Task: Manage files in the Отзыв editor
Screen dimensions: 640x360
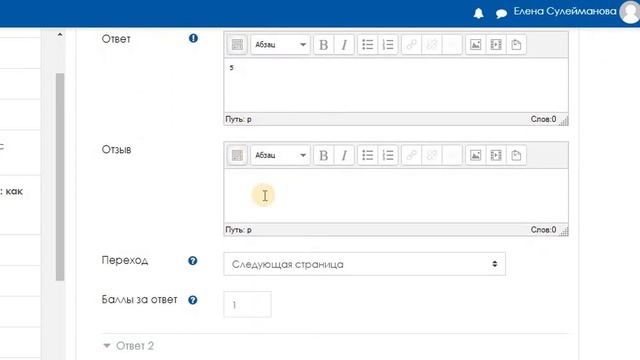Action: pyautogui.click(x=516, y=155)
